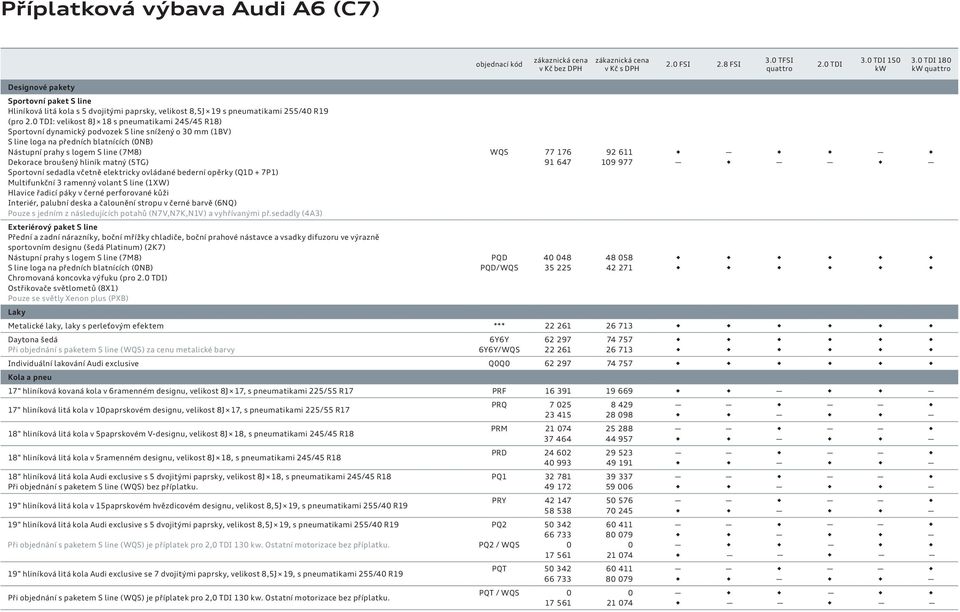Click the price '28 098'
The height and width of the screenshot is (612, 960).
[x=619, y=415]
